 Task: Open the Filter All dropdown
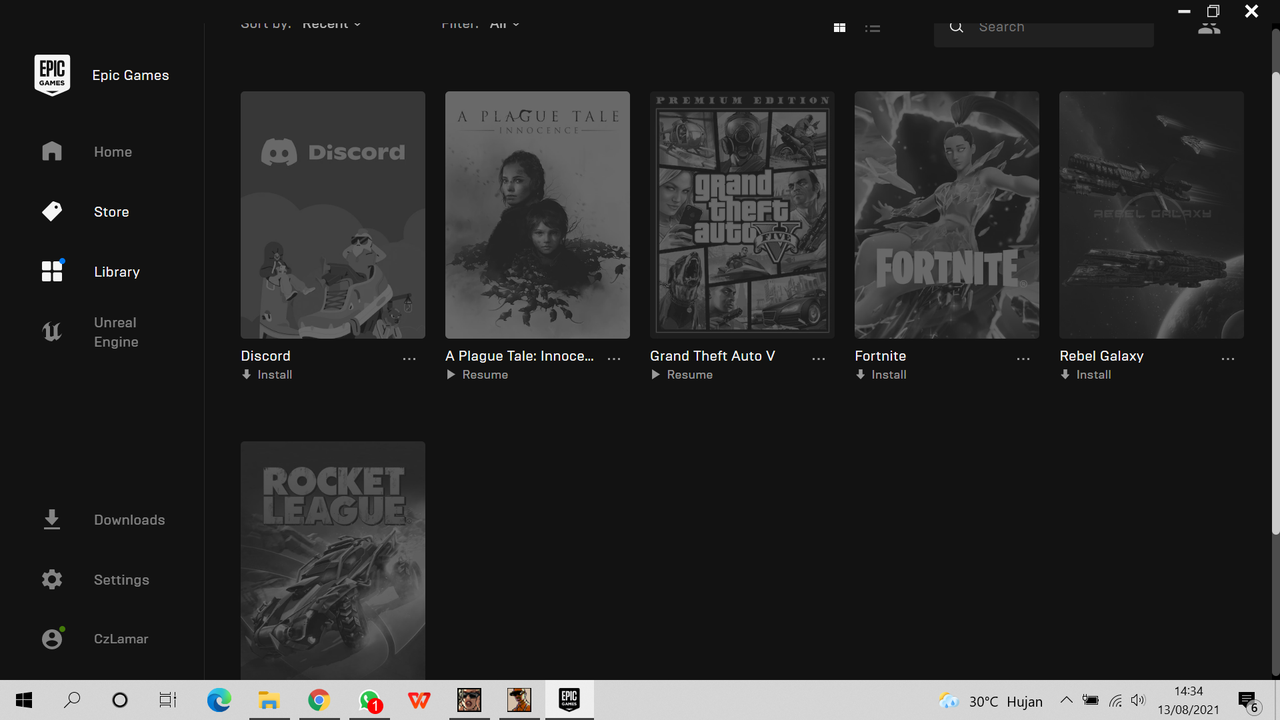click(505, 24)
